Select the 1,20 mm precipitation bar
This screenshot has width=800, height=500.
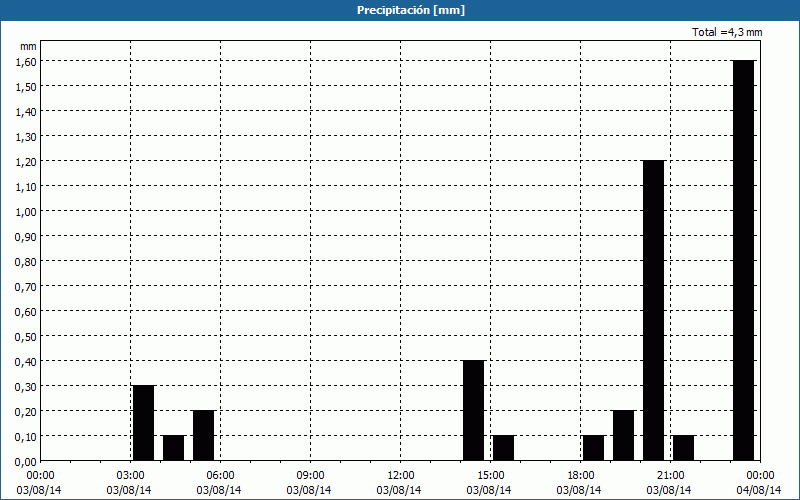pyautogui.click(x=654, y=311)
